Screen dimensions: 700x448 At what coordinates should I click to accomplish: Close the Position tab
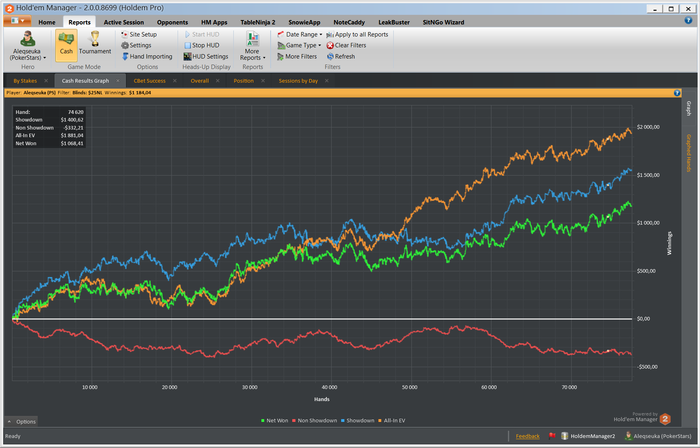263,81
